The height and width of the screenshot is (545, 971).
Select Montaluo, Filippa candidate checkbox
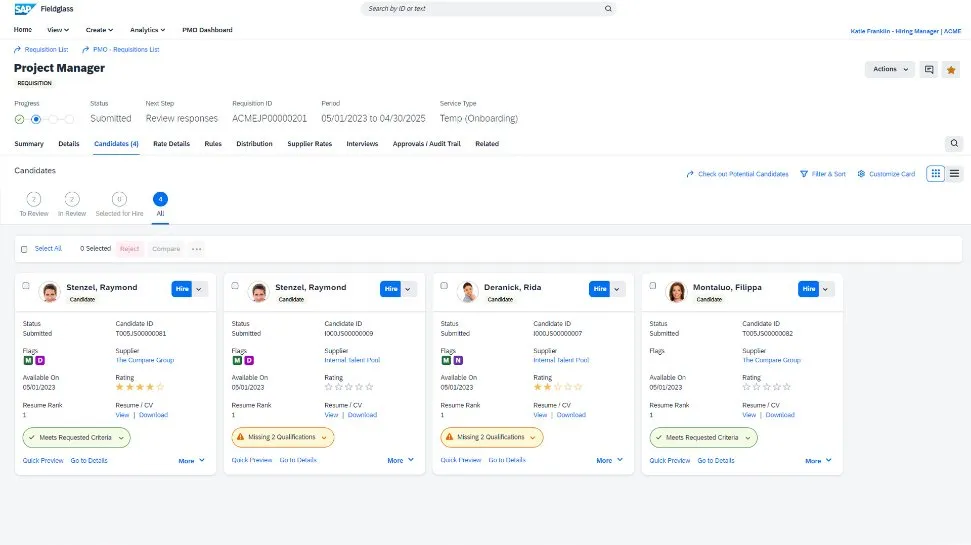(653, 286)
